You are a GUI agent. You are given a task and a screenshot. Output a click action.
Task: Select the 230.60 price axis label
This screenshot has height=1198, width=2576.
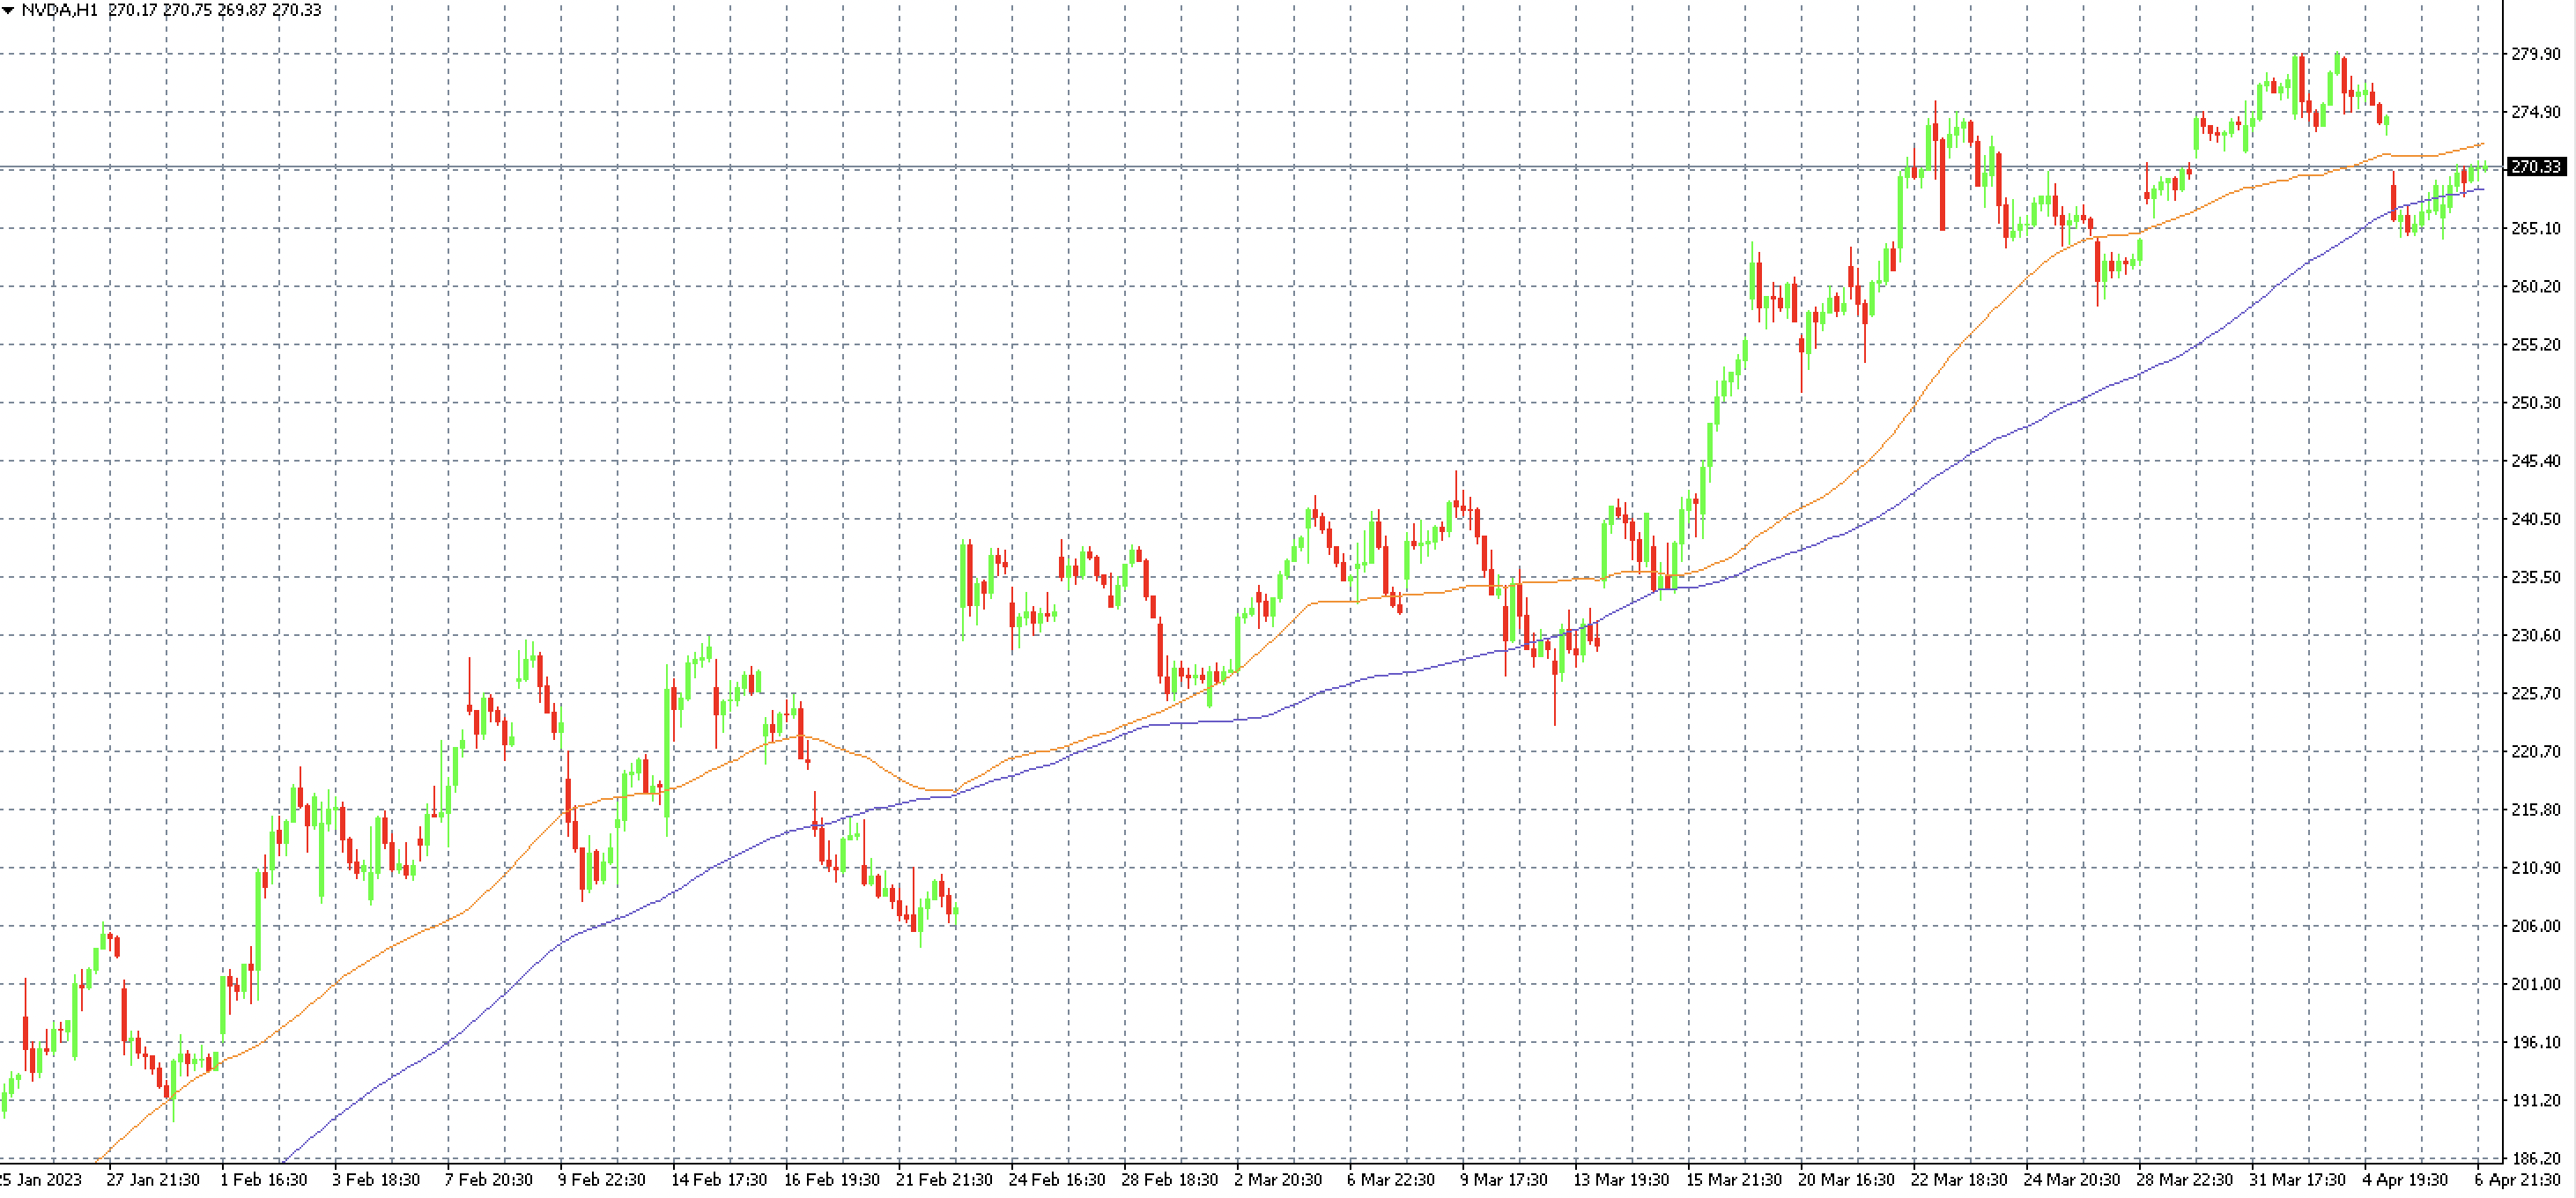coord(2536,635)
